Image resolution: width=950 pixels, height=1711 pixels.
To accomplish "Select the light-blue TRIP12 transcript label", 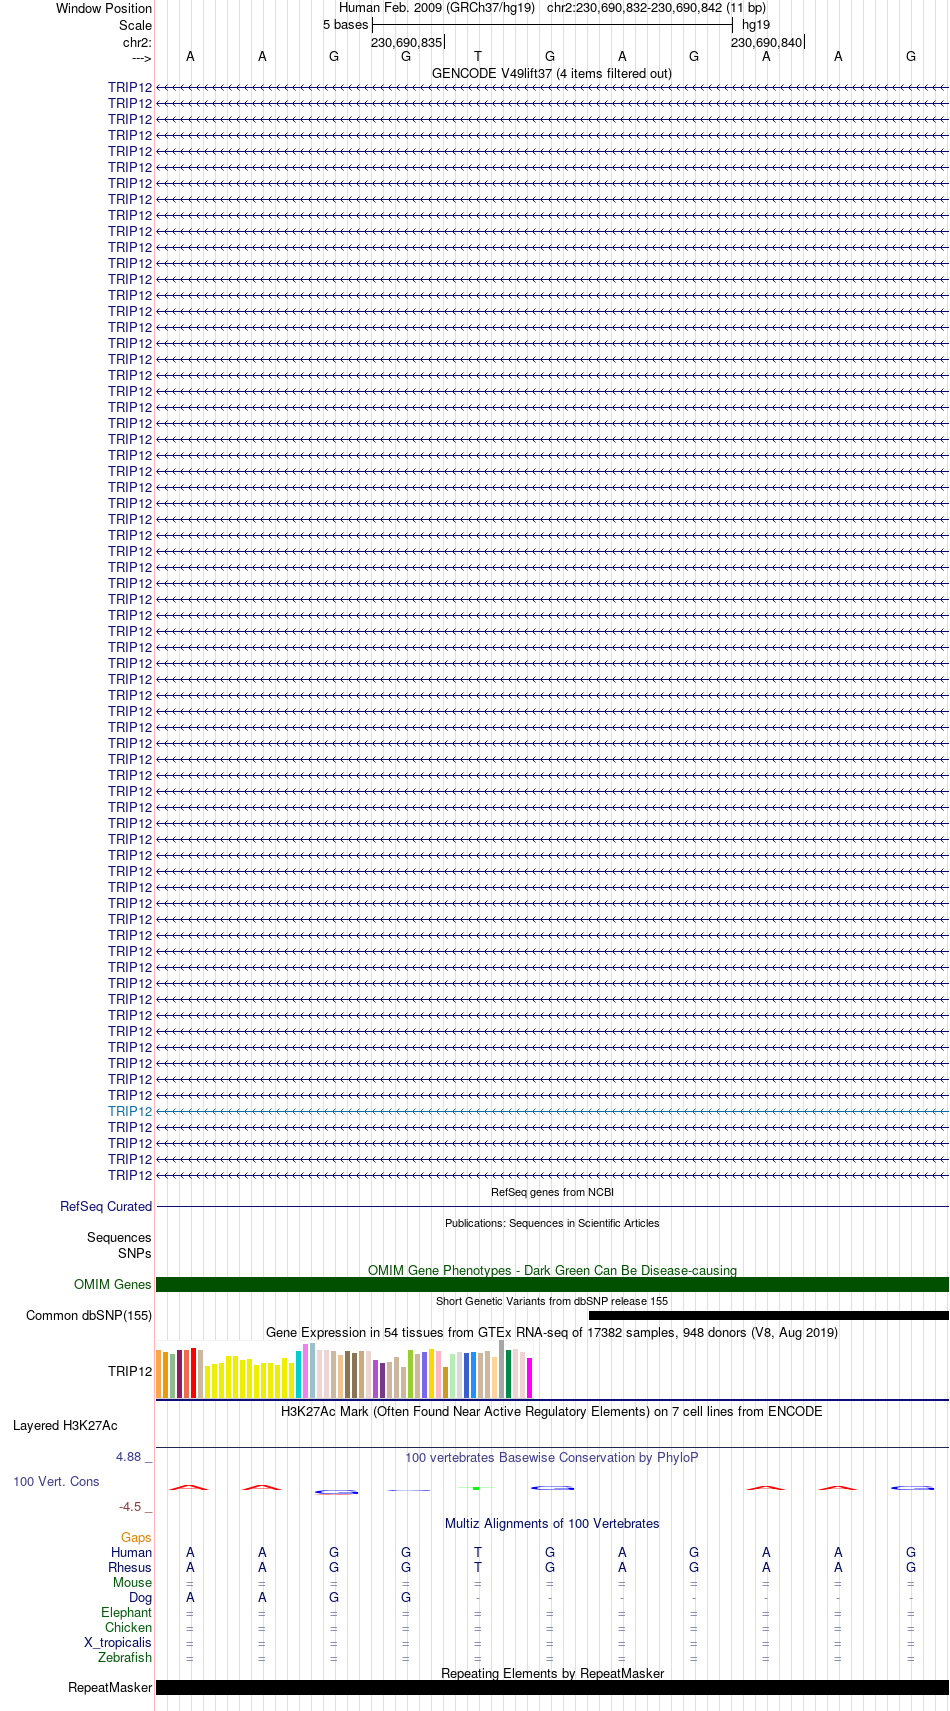I will click(x=130, y=1112).
